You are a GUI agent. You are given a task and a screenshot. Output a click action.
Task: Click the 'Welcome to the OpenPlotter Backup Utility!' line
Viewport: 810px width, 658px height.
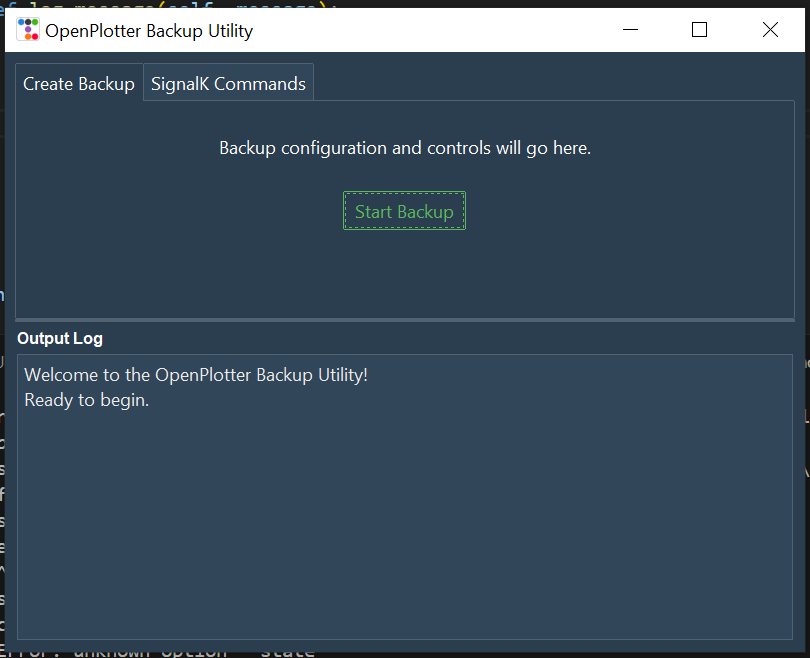tap(196, 375)
